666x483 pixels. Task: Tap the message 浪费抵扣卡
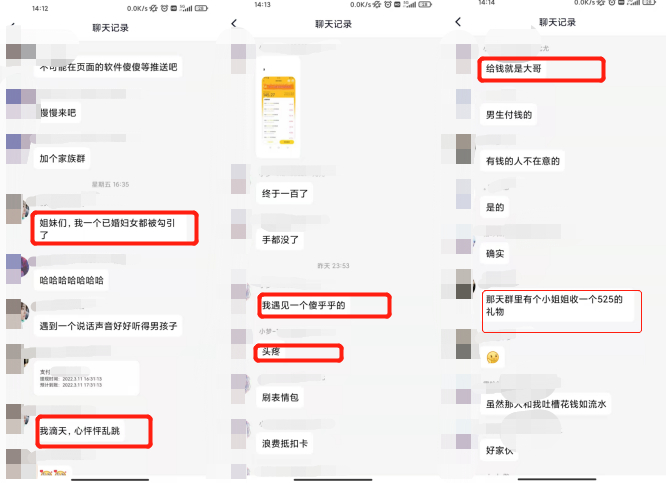[x=285, y=443]
